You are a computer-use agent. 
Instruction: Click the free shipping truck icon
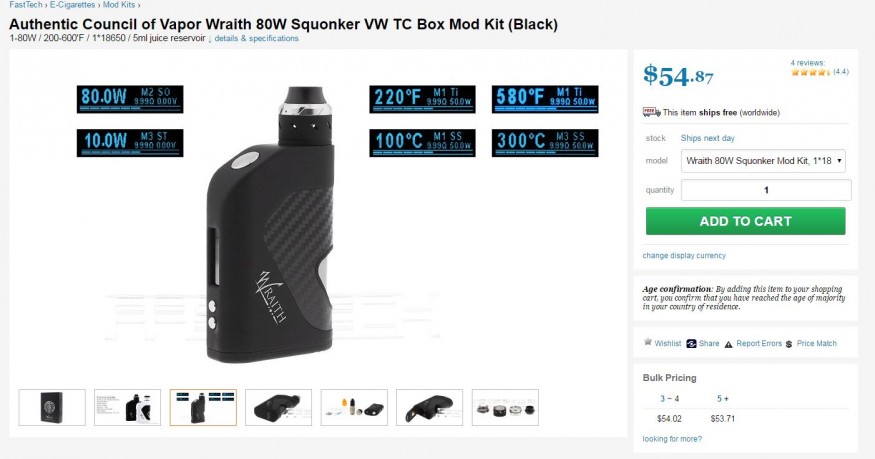tap(651, 112)
